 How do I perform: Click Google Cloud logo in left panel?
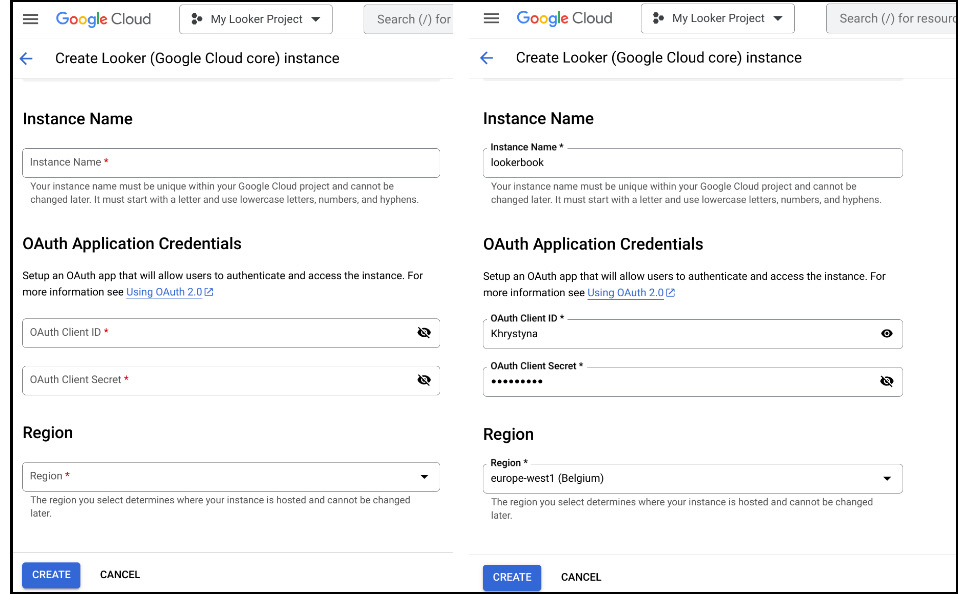(103, 19)
